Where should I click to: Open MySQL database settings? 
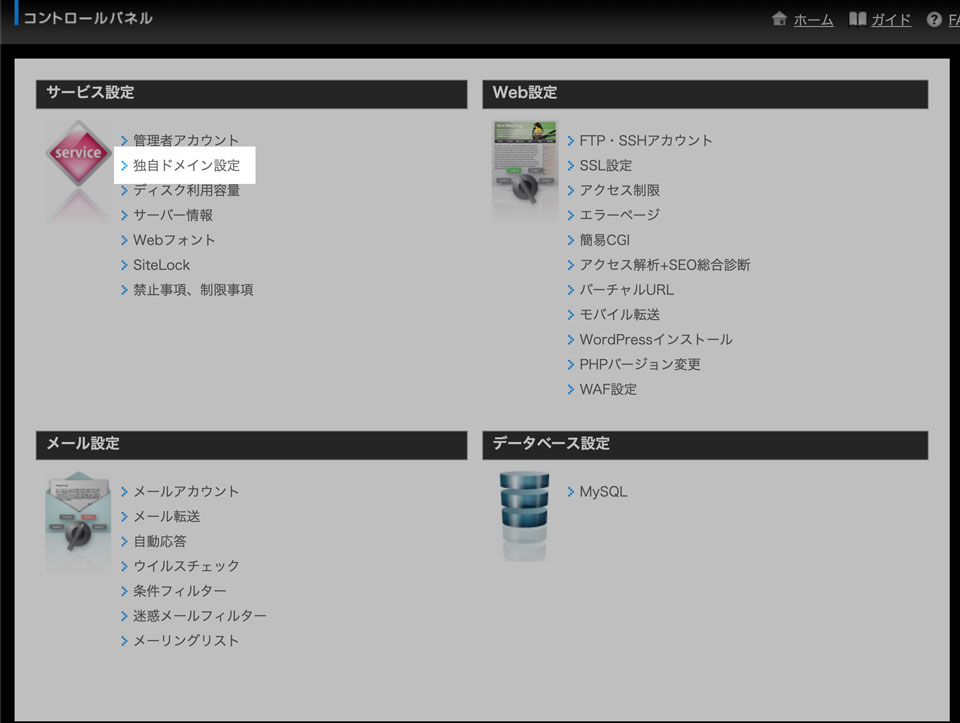[603, 492]
